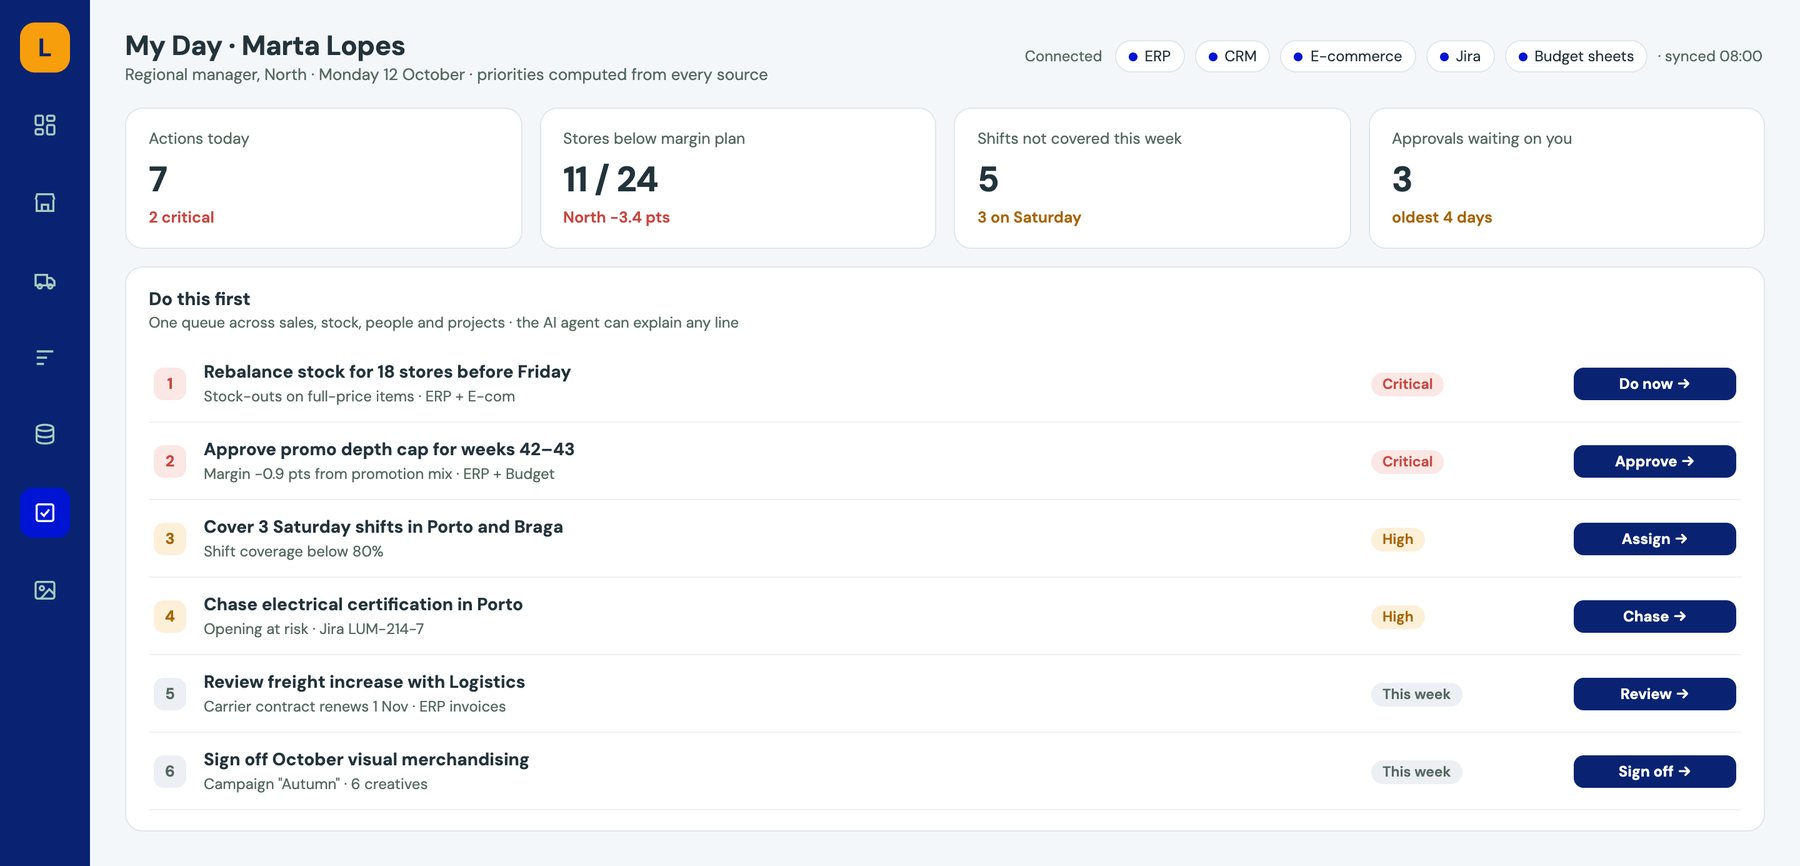Select 'Cover 3 Saturday shifts in Porto and Braga'

383,527
